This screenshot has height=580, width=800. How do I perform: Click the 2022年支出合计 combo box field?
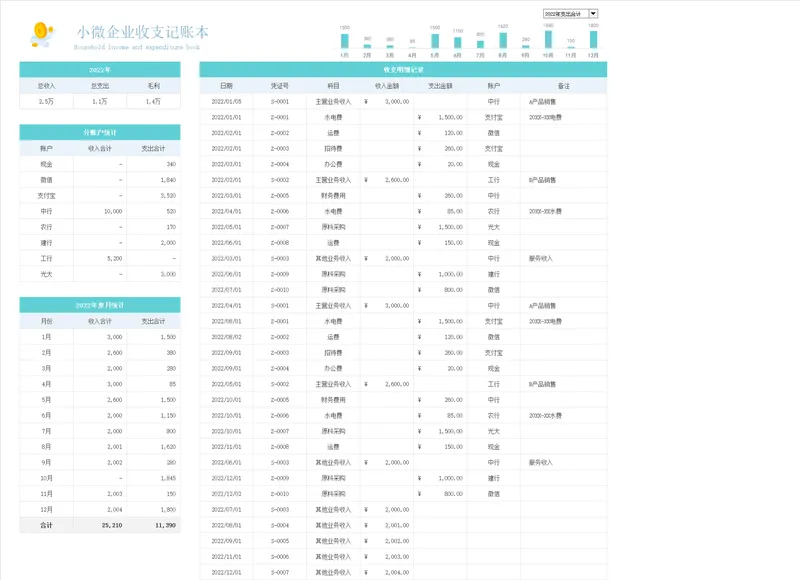pyautogui.click(x=566, y=14)
